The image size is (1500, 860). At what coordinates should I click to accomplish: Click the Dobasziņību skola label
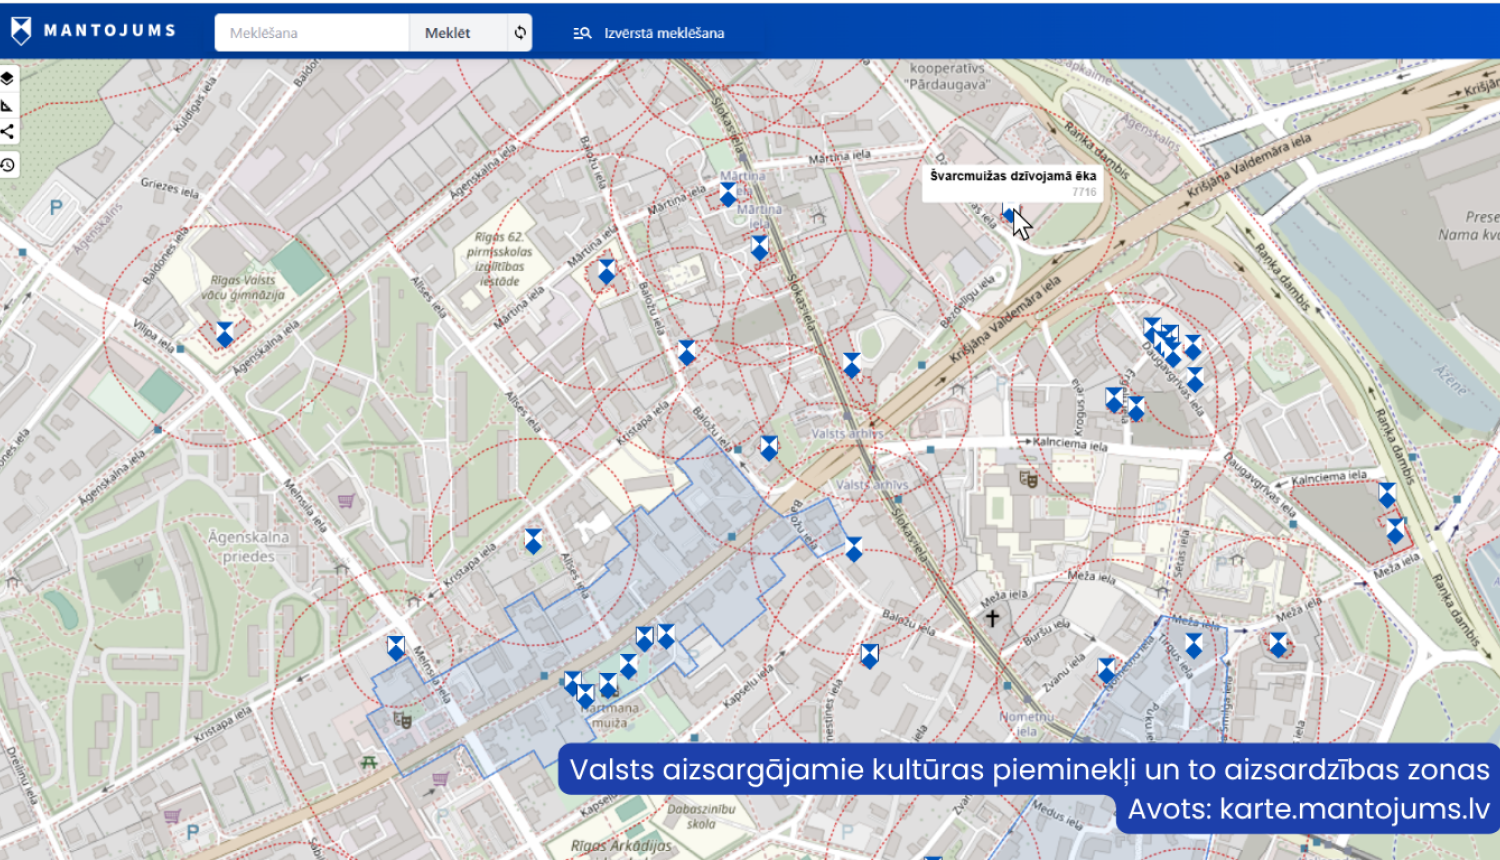point(701,816)
